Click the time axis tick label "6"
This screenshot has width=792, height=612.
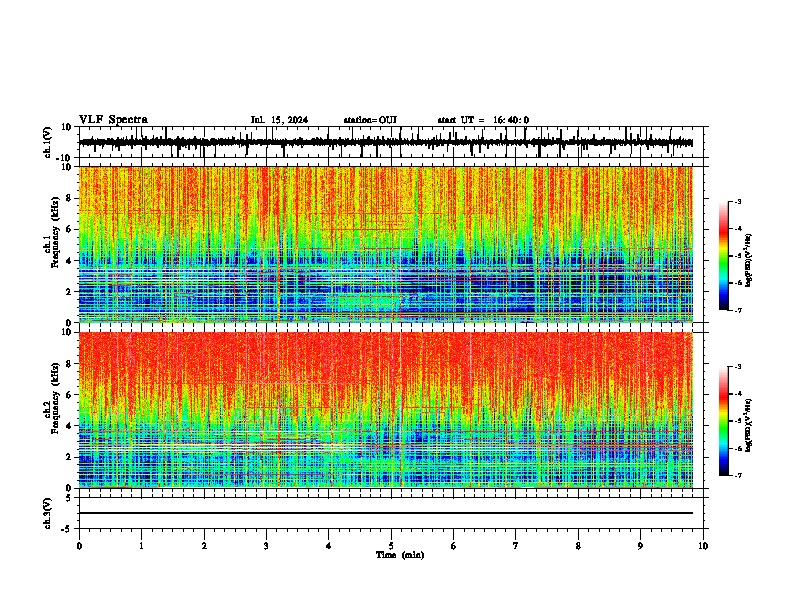454,546
